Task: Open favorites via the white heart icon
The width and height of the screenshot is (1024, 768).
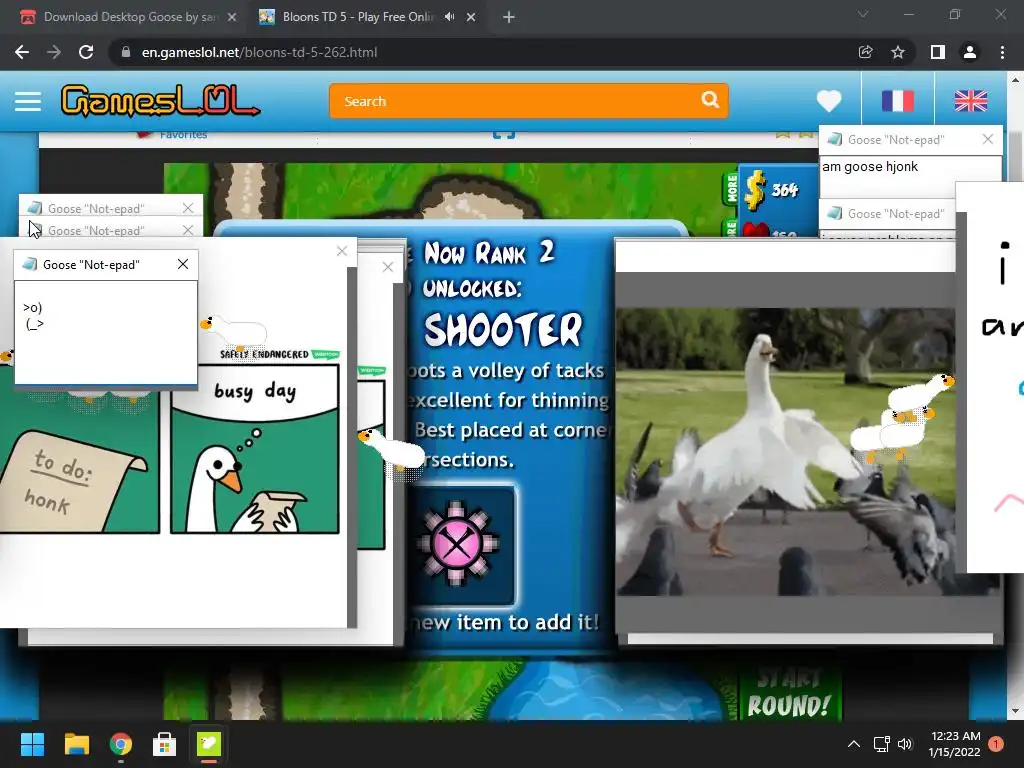Action: click(x=829, y=101)
